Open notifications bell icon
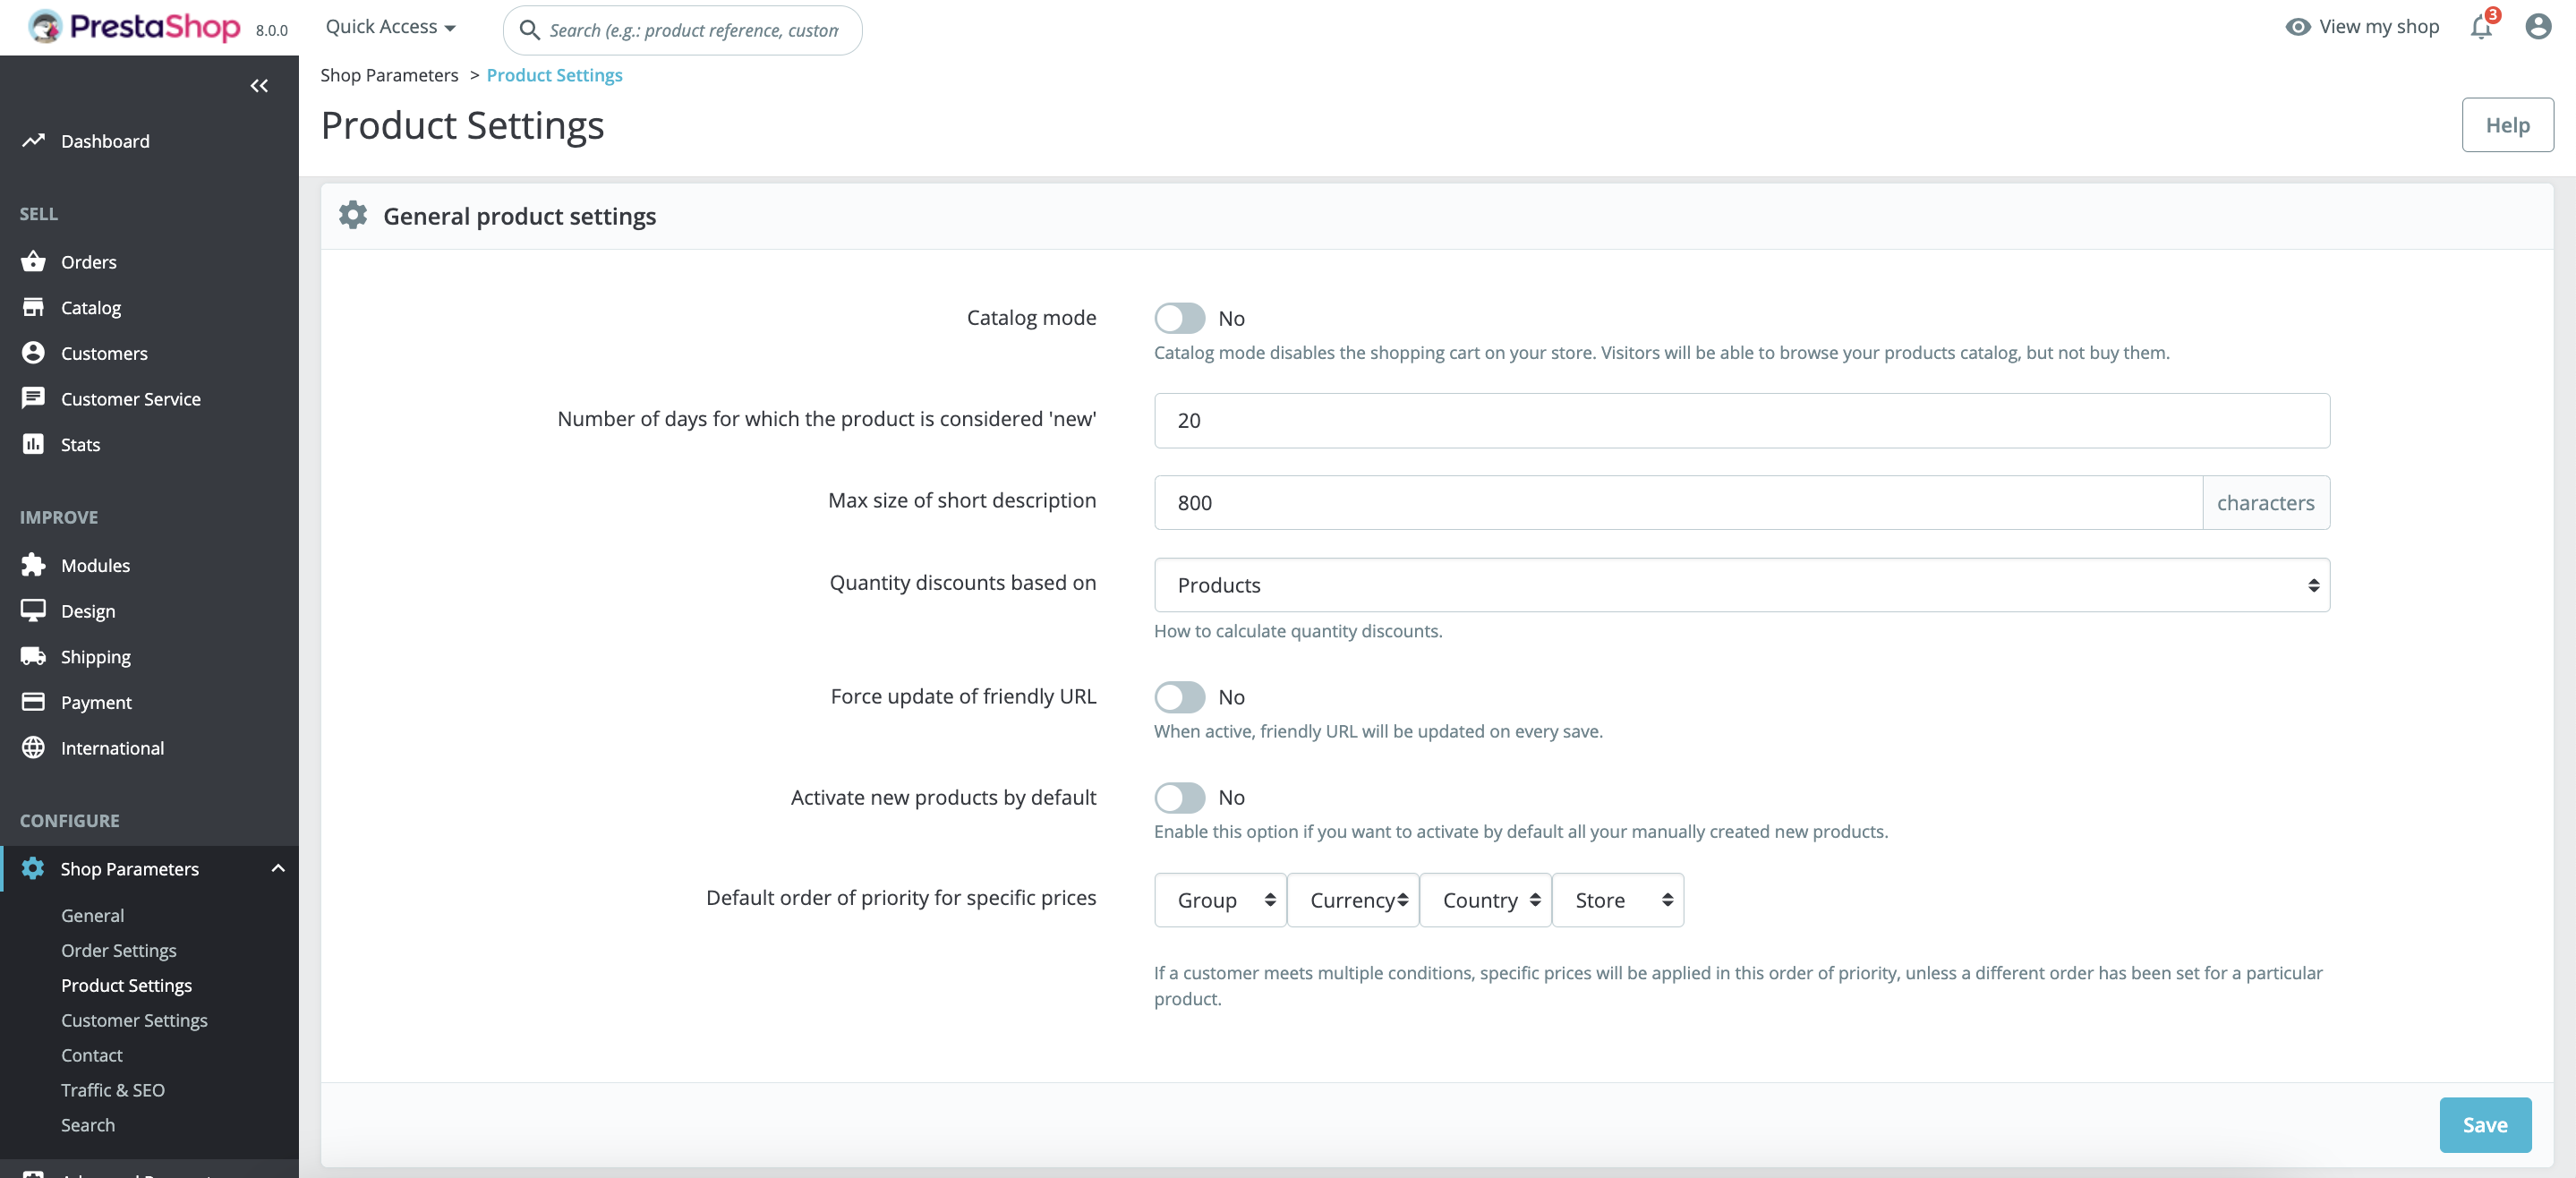 2481,27
